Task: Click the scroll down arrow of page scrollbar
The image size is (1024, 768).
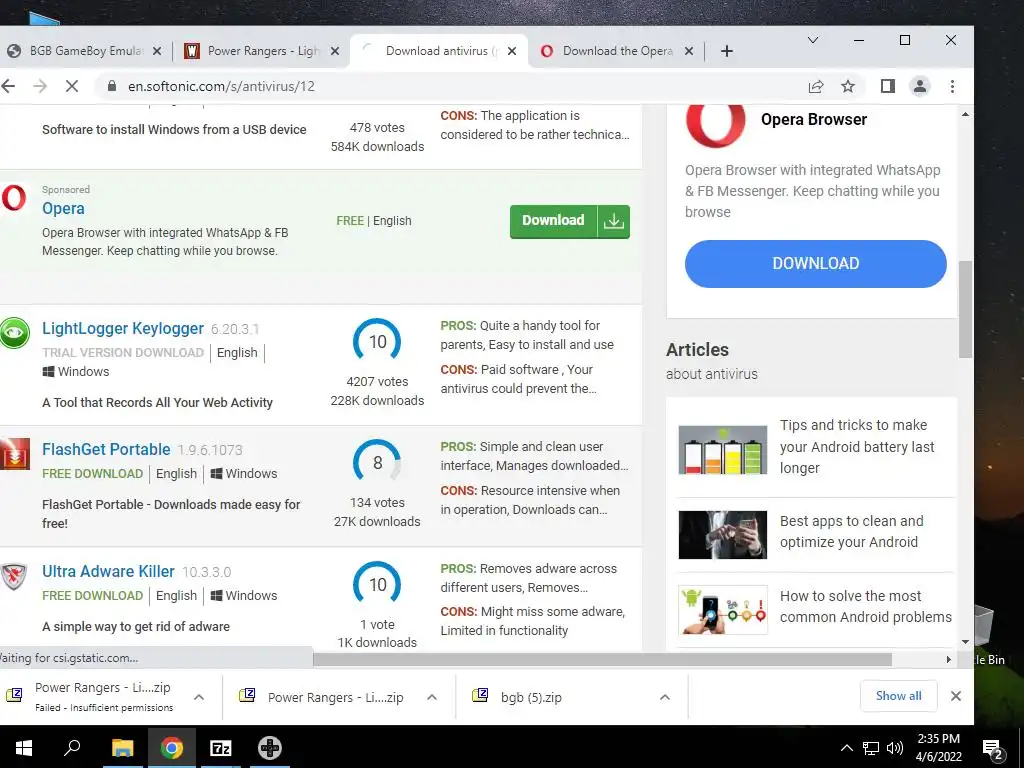Action: 965,642
